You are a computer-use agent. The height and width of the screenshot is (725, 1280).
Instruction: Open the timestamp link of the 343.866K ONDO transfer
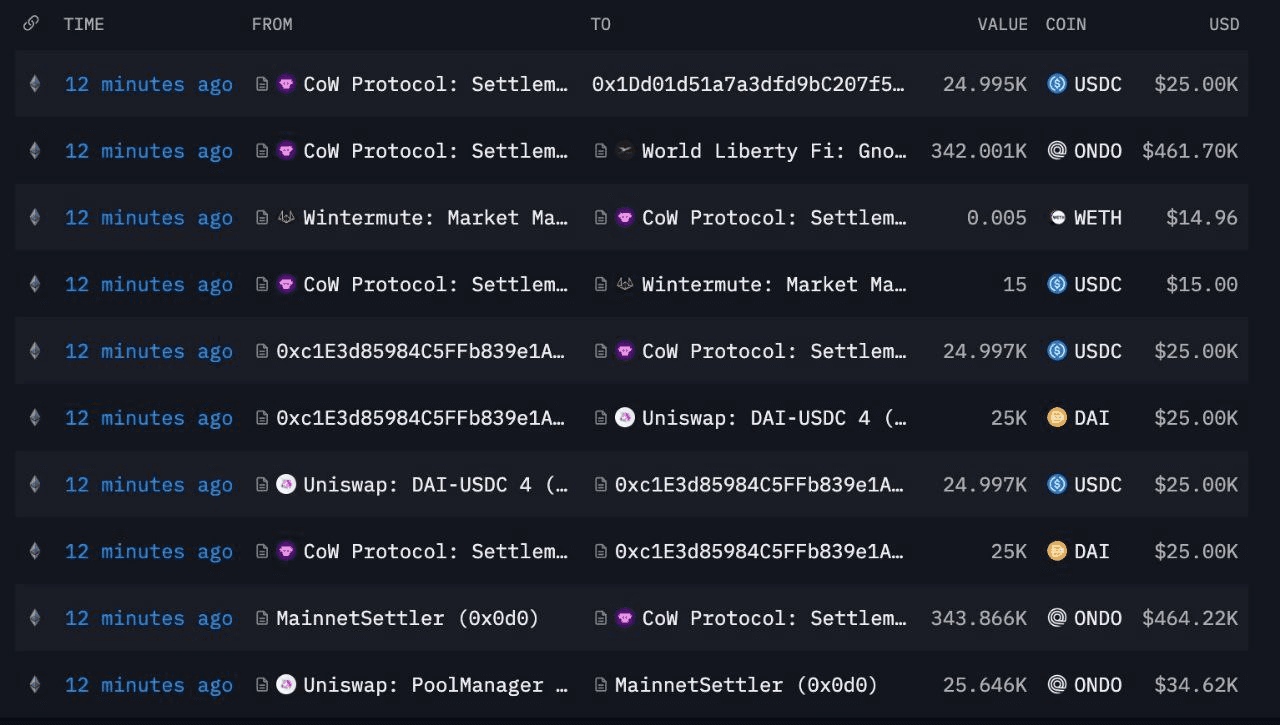point(149,618)
